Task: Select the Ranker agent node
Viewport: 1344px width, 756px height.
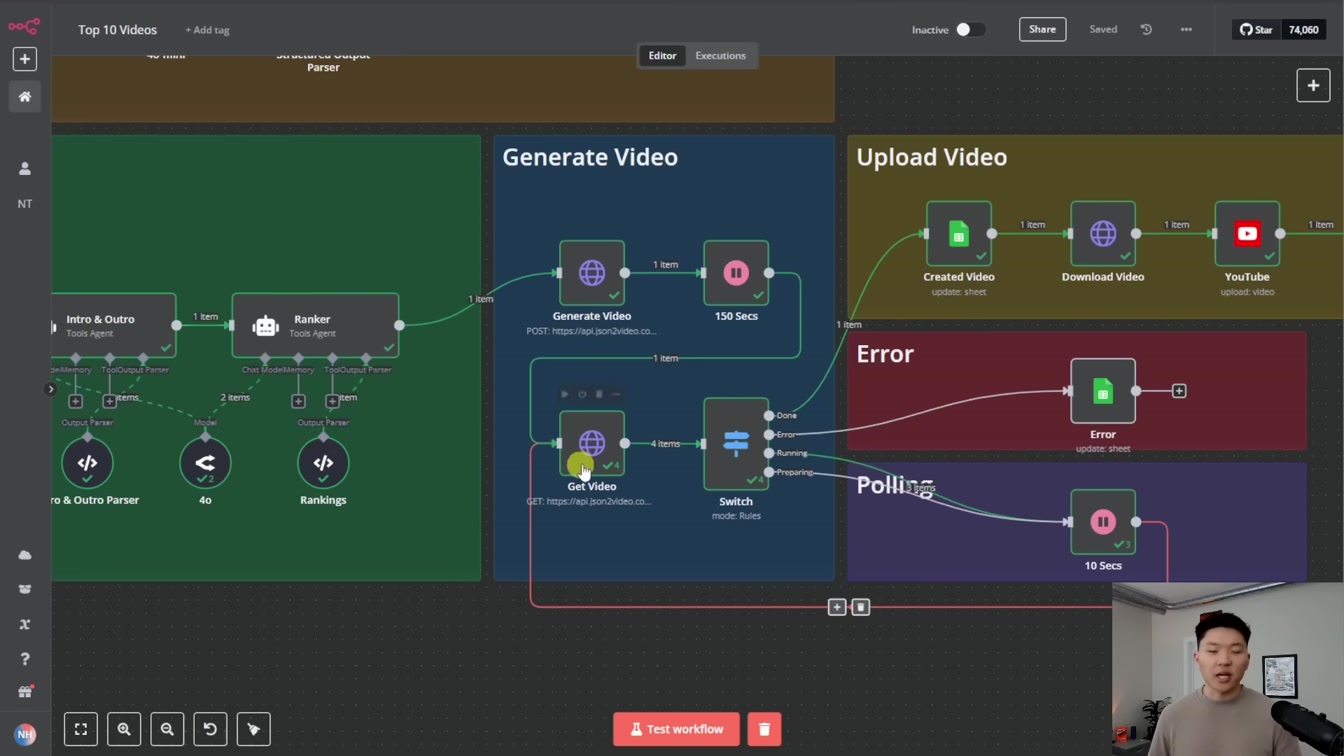Action: pyautogui.click(x=315, y=325)
